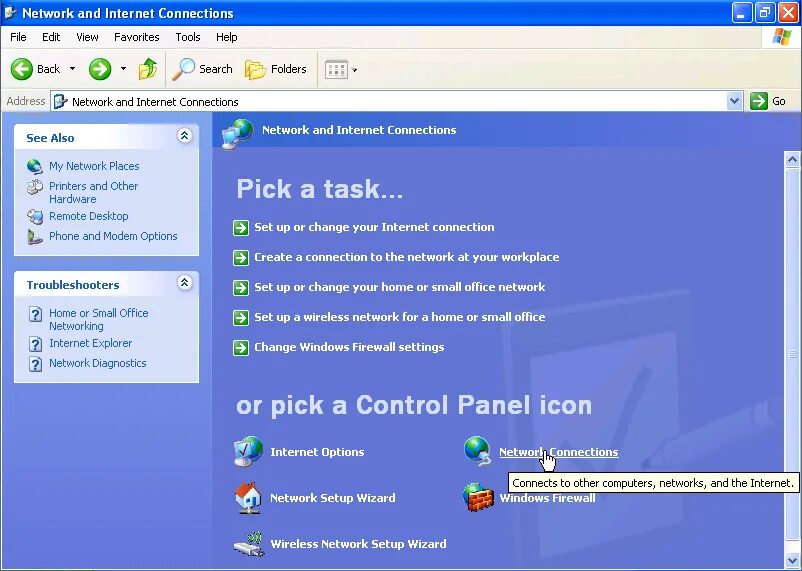The image size is (802, 571).
Task: Click the green Go arrow icon
Action: pos(759,101)
